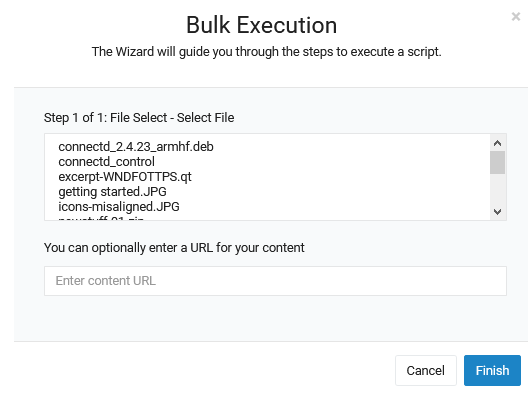Select the partially visible file at list bottom
Screen dimensions: 528x393
pyautogui.click(x=101, y=218)
